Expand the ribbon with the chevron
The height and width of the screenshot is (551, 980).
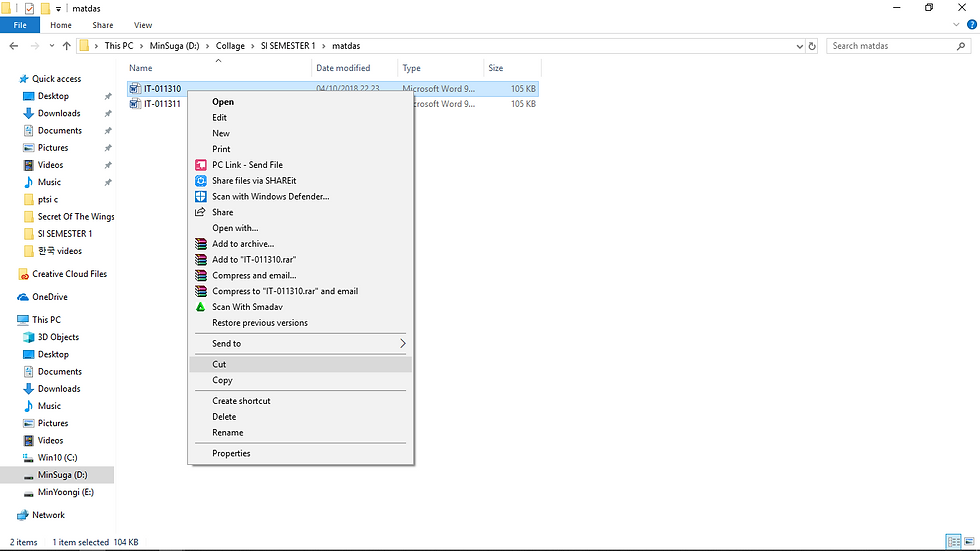(956, 25)
